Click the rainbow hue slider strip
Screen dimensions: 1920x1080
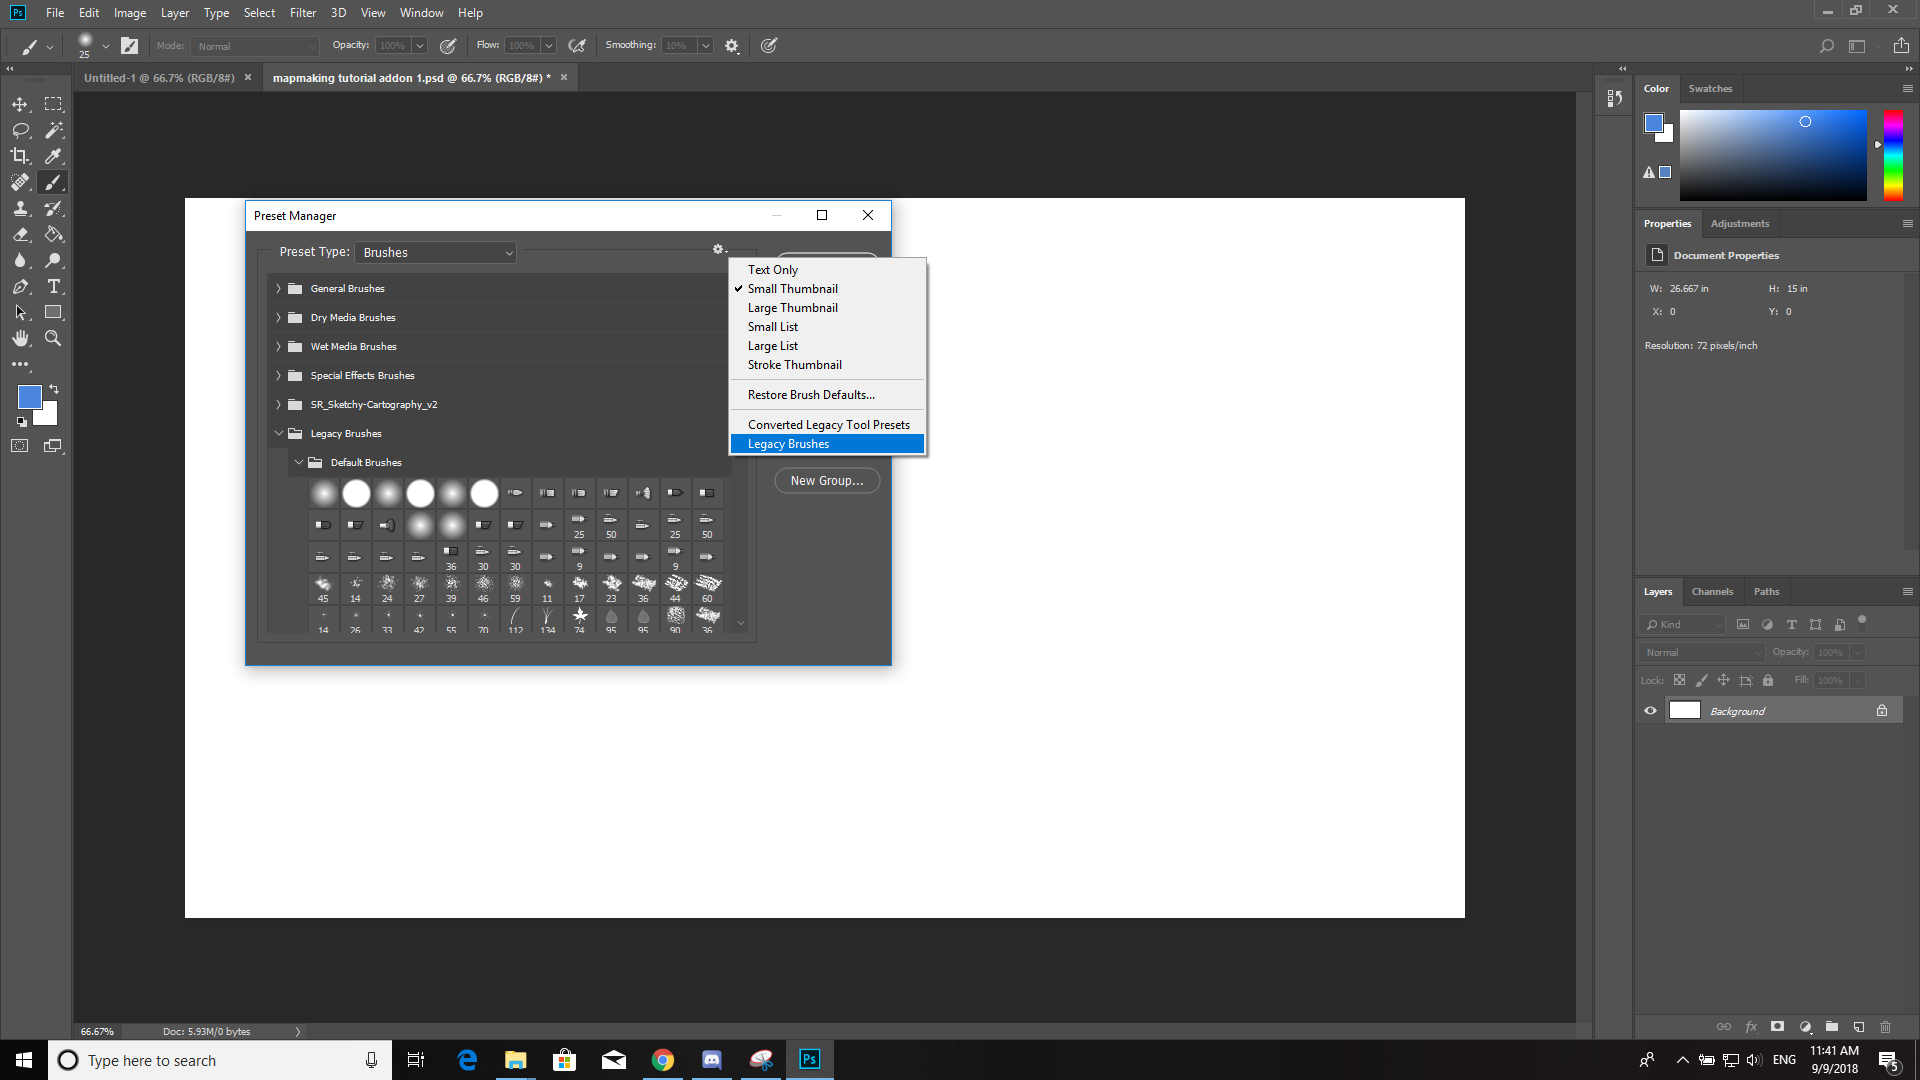[1893, 155]
